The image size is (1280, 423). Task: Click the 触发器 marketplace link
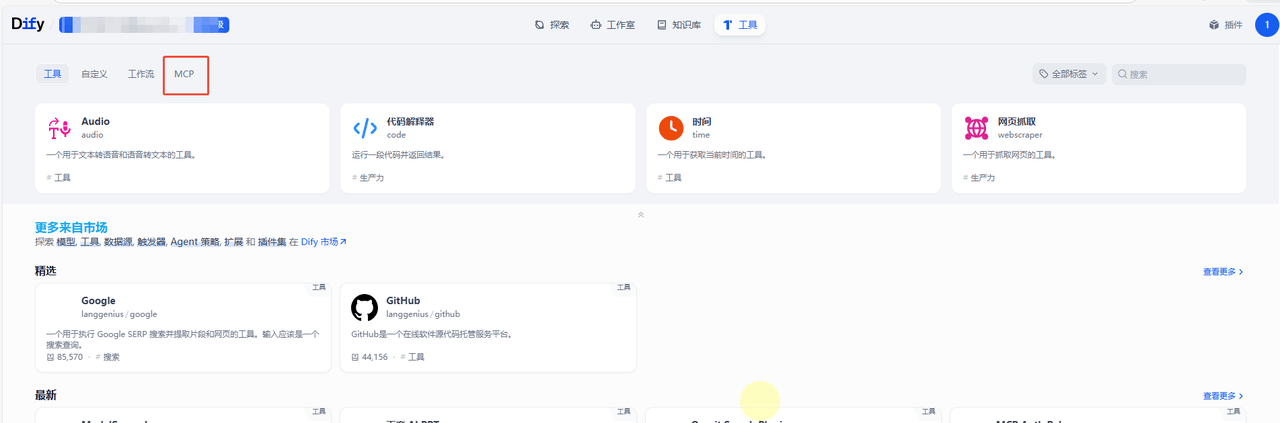[x=151, y=242]
